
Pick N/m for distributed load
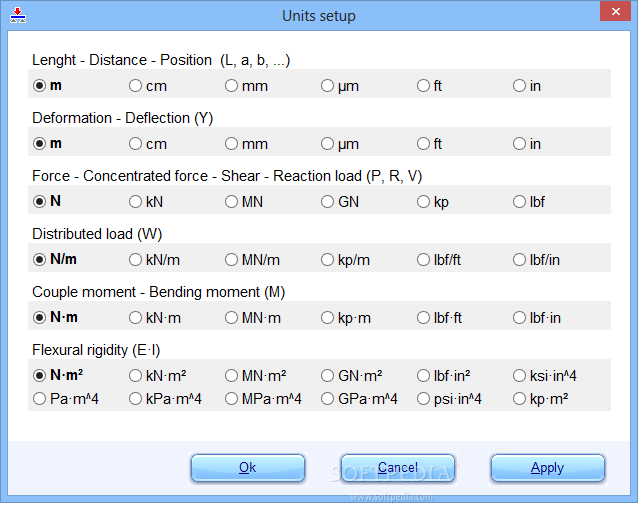pos(55,260)
